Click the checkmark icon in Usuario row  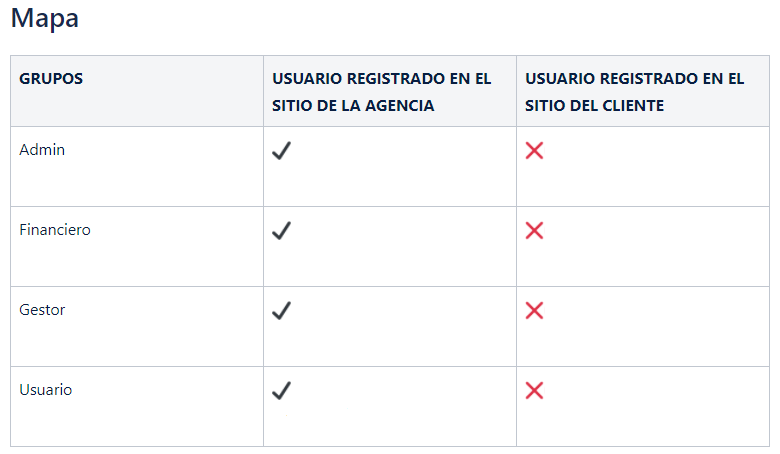(282, 391)
